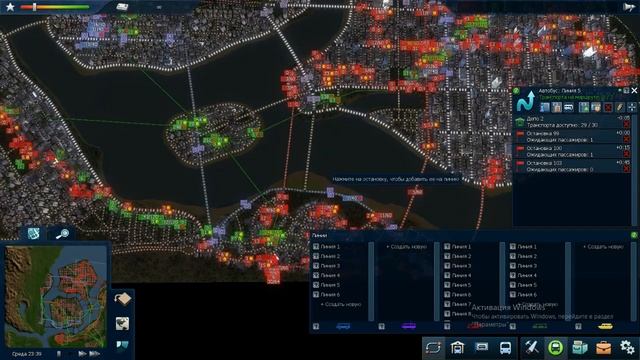
Task: Open the stops tool in bottom toolbar
Action: (482, 347)
